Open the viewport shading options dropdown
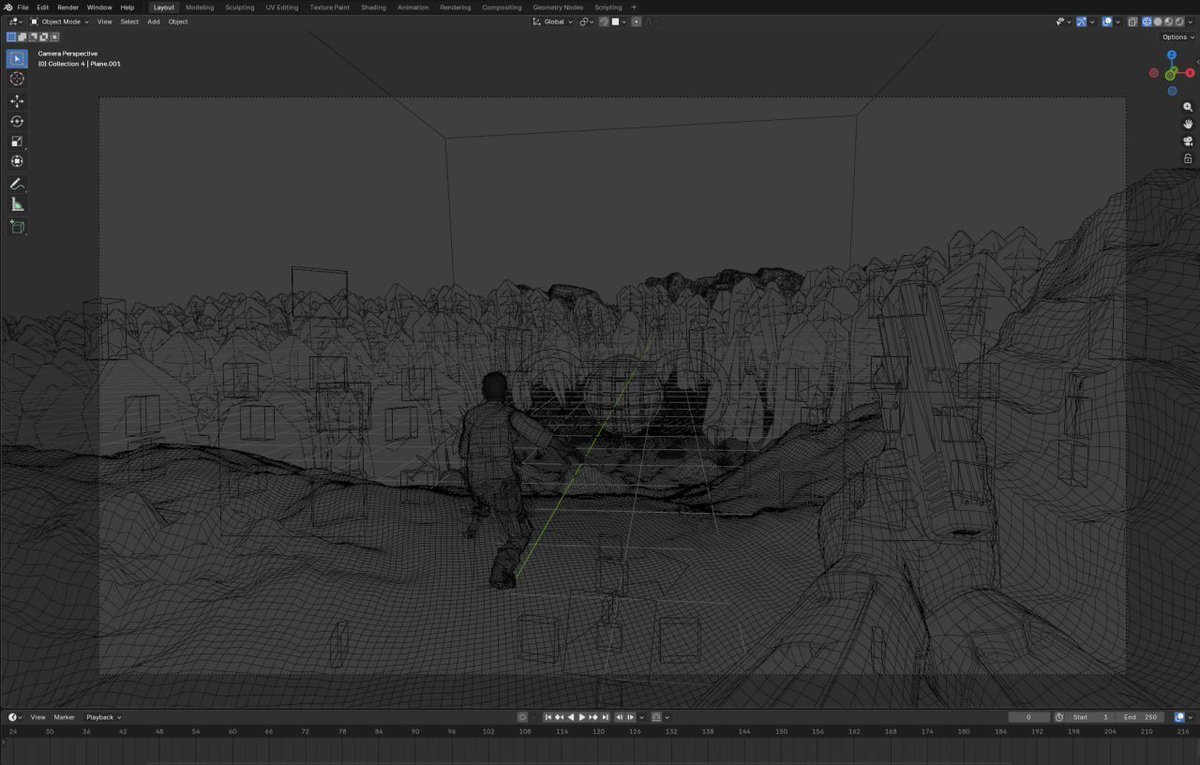Image resolution: width=1200 pixels, height=765 pixels. 1191,22
